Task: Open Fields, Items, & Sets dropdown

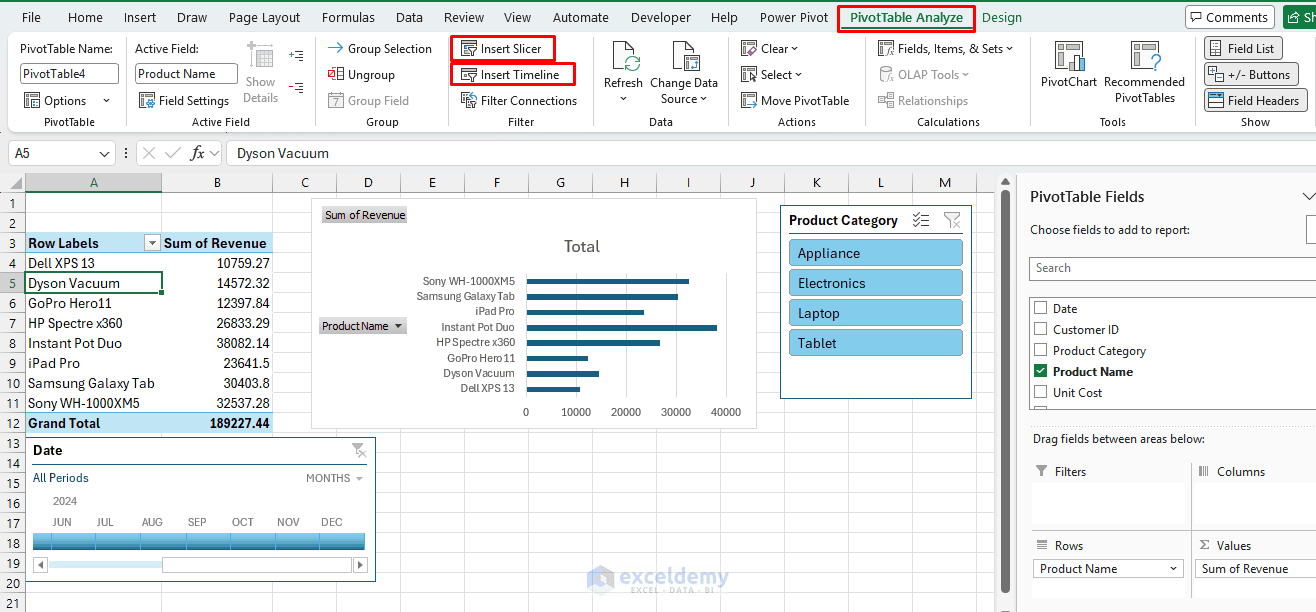Action: tap(945, 49)
